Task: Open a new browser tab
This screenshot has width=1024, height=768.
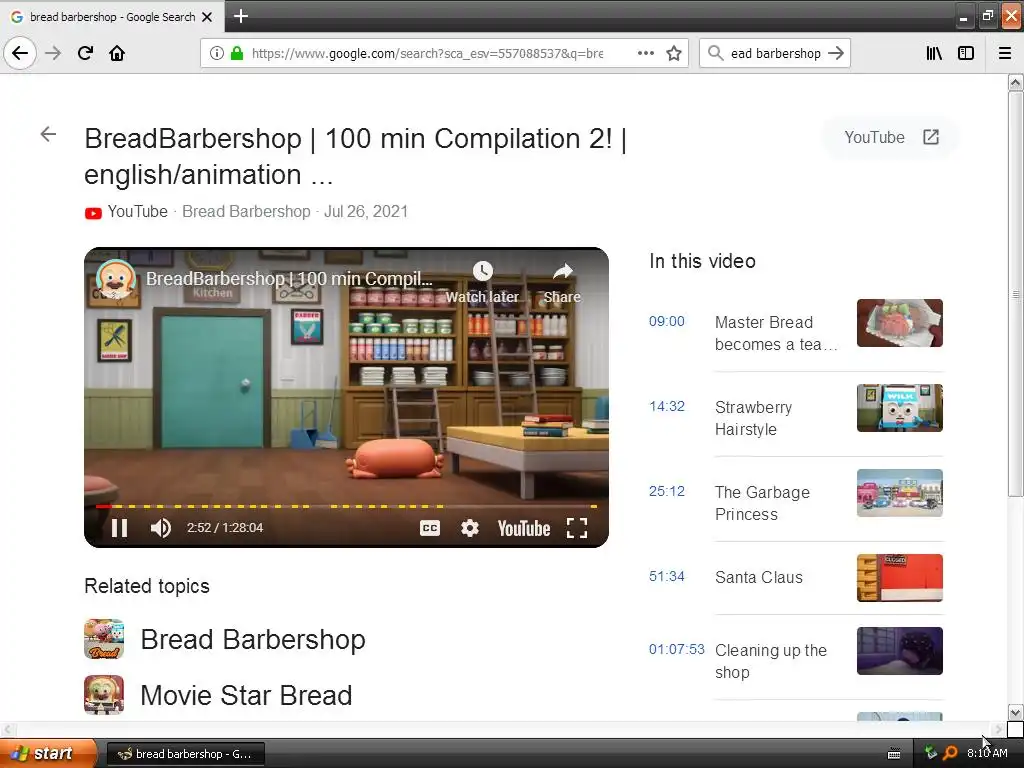Action: click(240, 16)
